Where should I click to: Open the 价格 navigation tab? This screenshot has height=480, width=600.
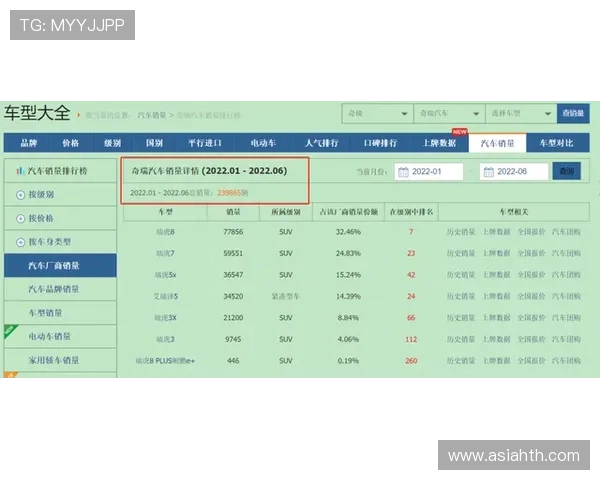tap(71, 143)
